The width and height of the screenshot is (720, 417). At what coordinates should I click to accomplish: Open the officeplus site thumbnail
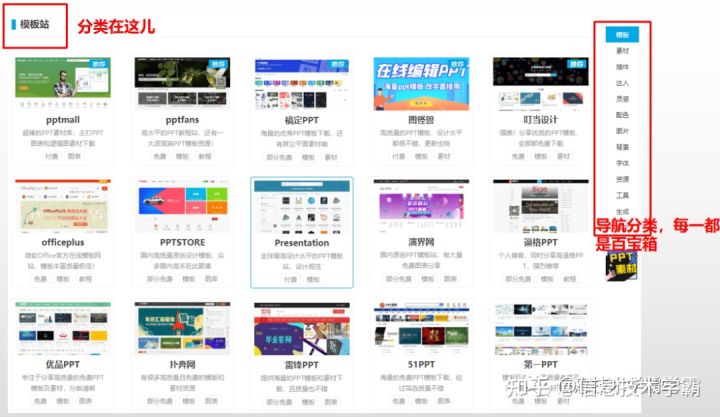tap(63, 206)
